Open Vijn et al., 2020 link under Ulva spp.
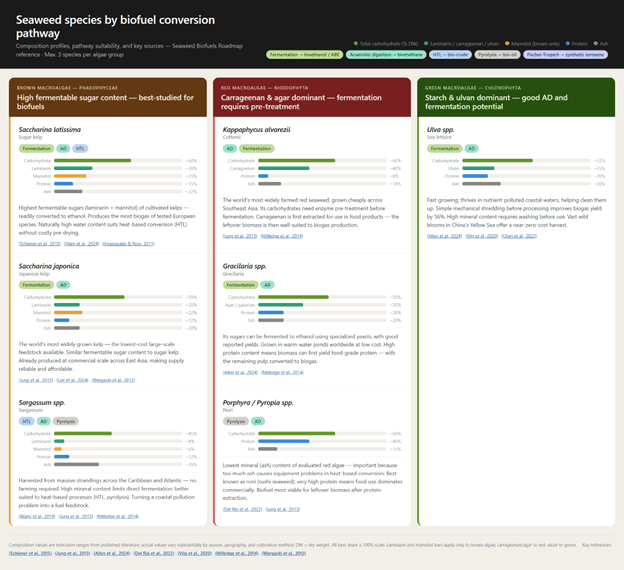This screenshot has width=624, height=570. [x=482, y=236]
